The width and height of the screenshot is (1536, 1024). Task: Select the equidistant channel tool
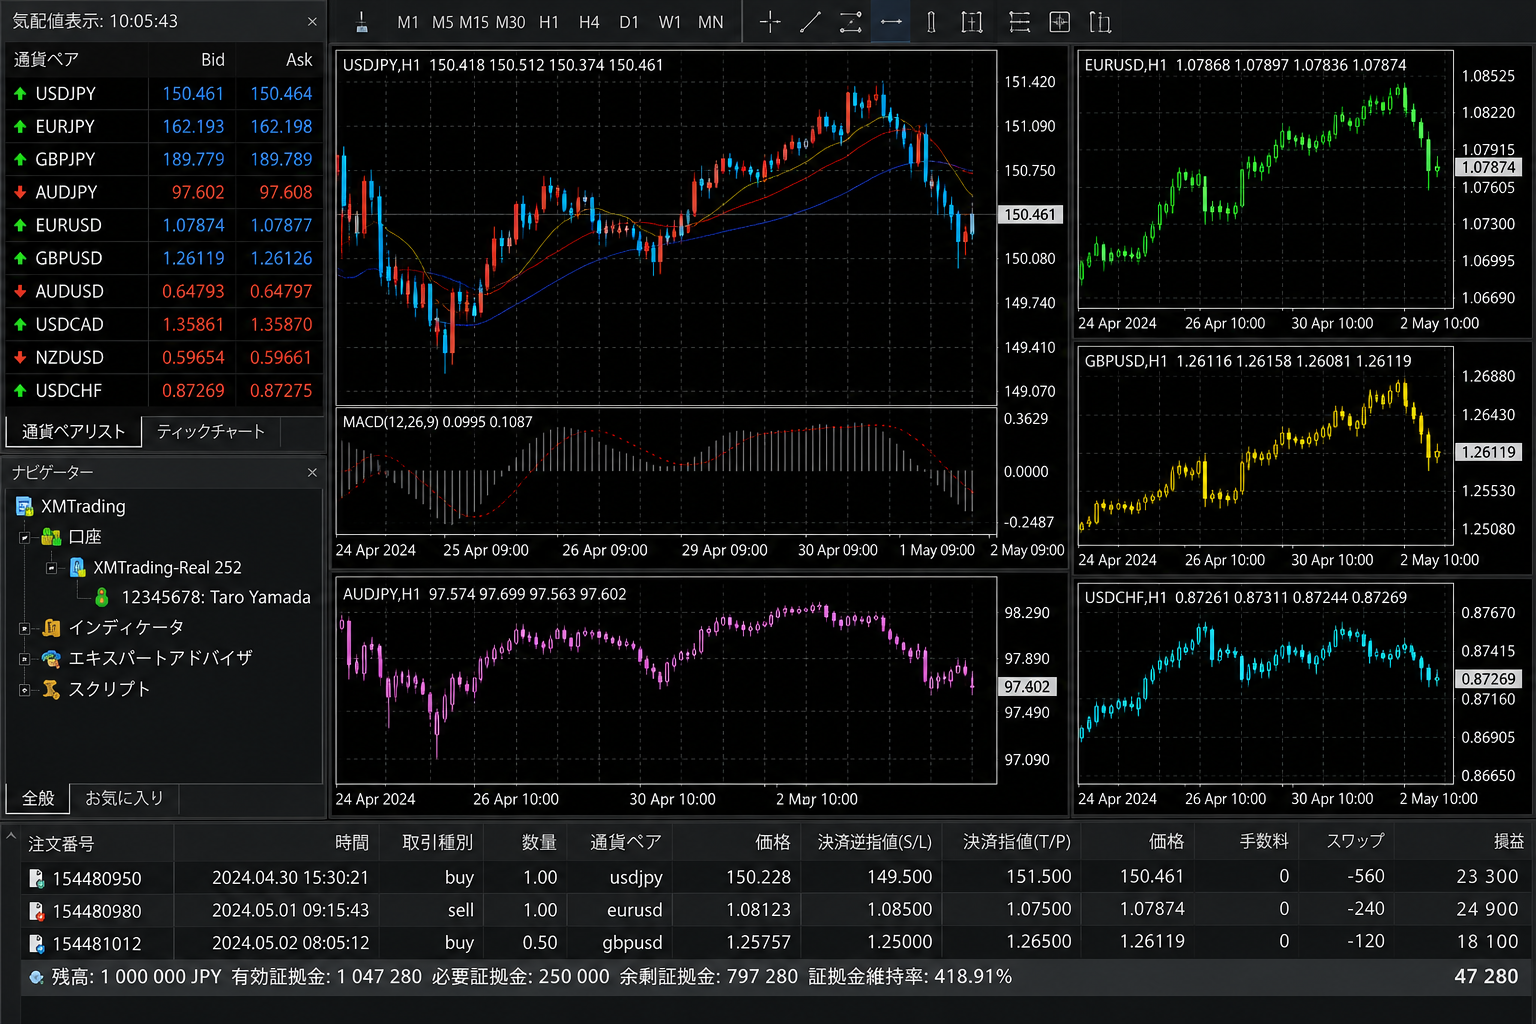click(x=850, y=22)
